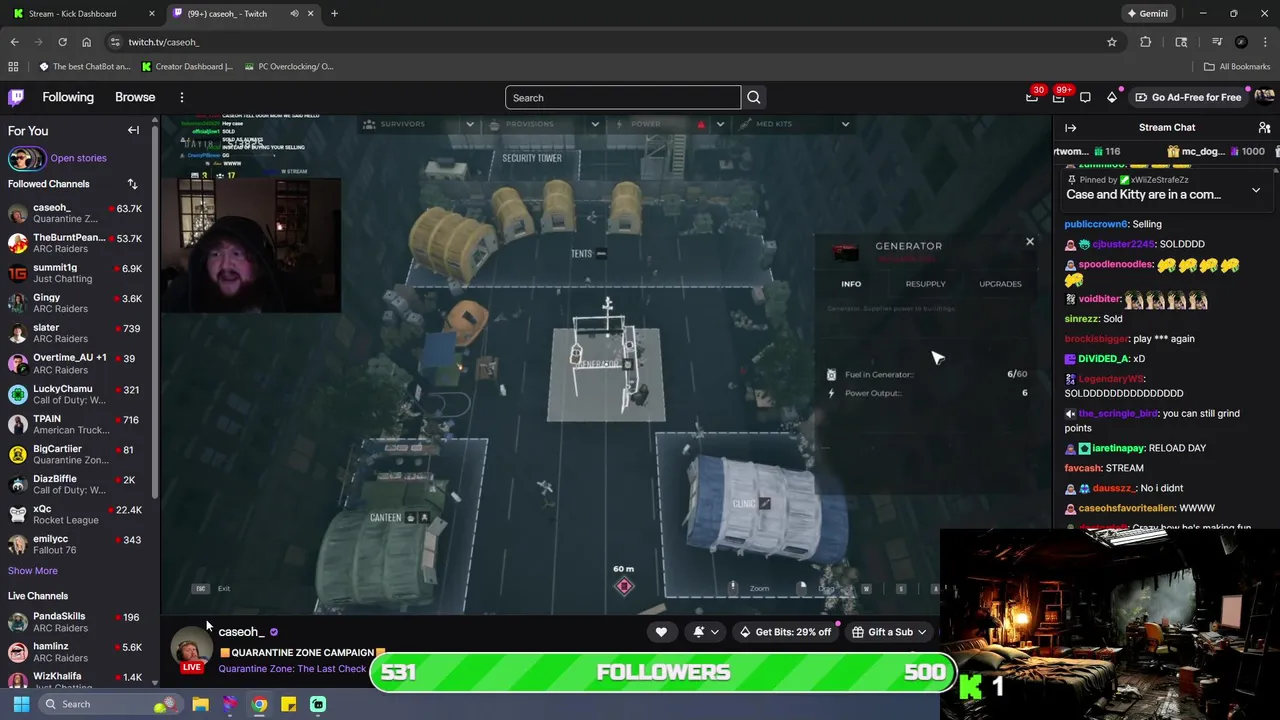The height and width of the screenshot is (720, 1280).
Task: Click Get Bits: 29% off button
Action: pos(785,632)
